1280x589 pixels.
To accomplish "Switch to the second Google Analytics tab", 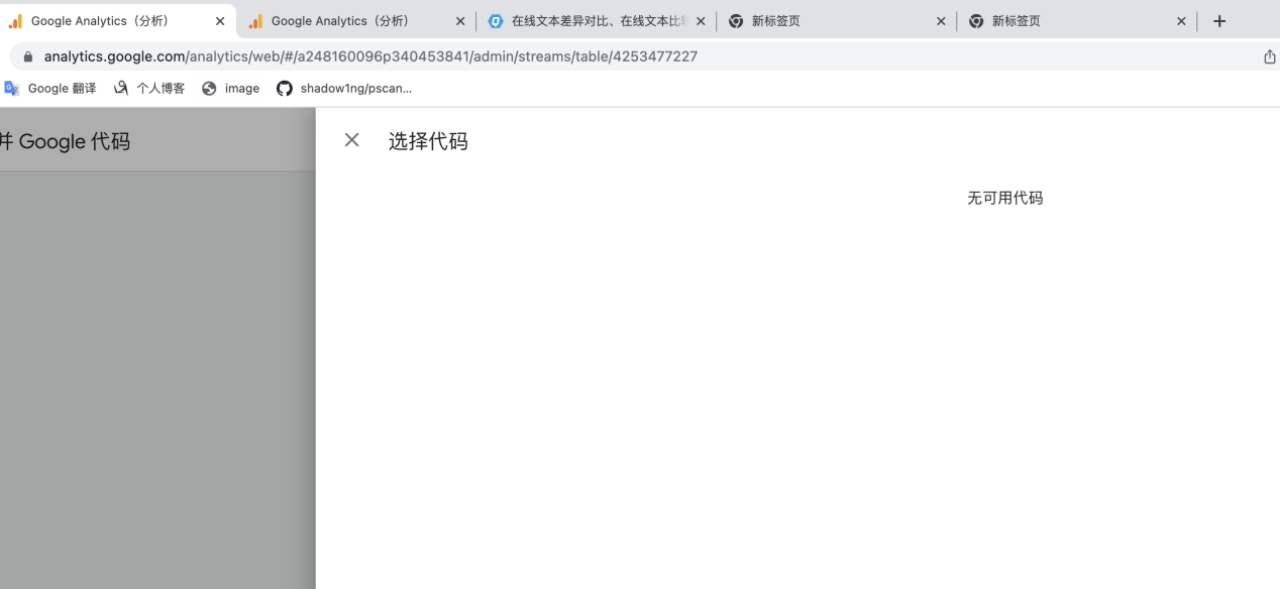I will (358, 20).
